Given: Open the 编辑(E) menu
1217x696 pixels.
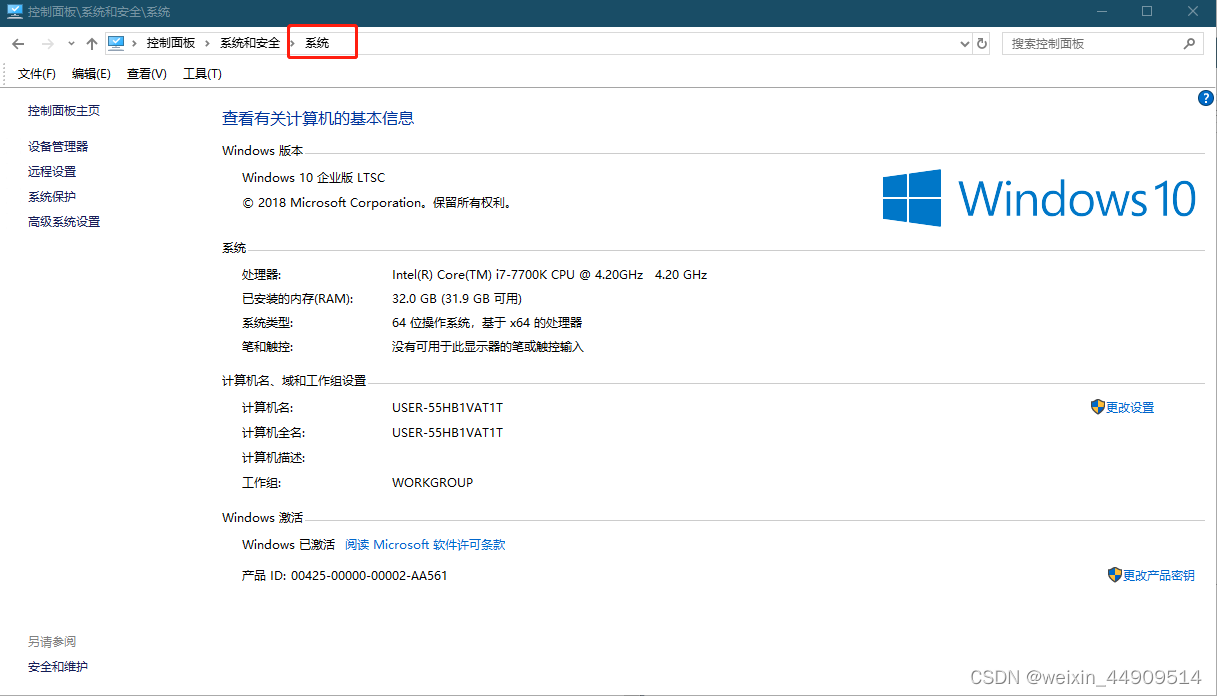Looking at the screenshot, I should click(x=91, y=74).
